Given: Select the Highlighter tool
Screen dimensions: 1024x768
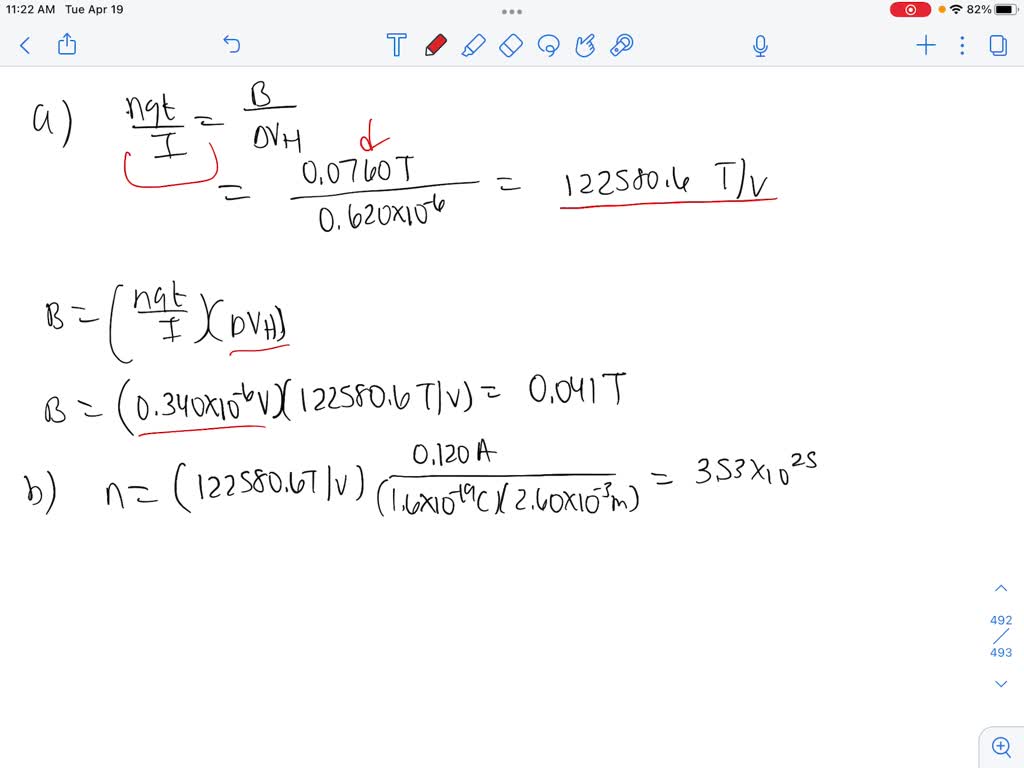Looking at the screenshot, I should pyautogui.click(x=474, y=45).
